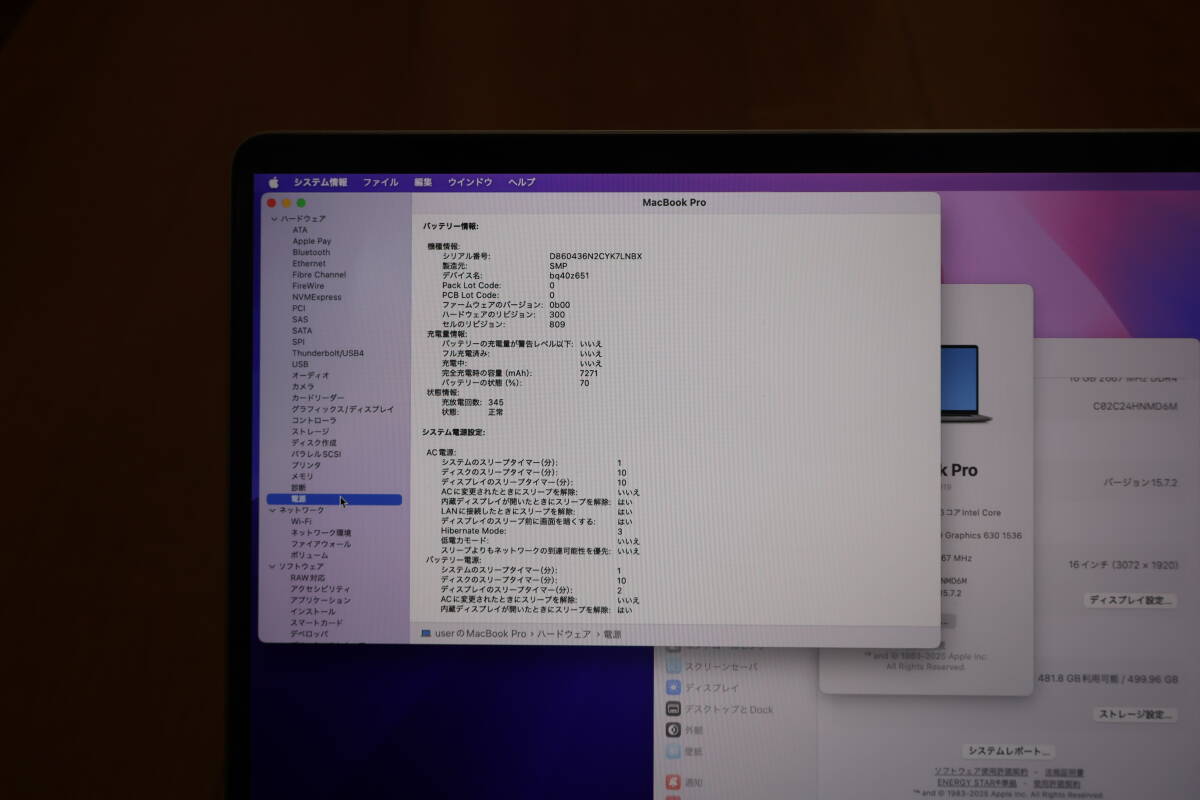This screenshot has width=1200, height=800.
Task: Collapse the ネットワーク tree section
Action: [x=274, y=510]
